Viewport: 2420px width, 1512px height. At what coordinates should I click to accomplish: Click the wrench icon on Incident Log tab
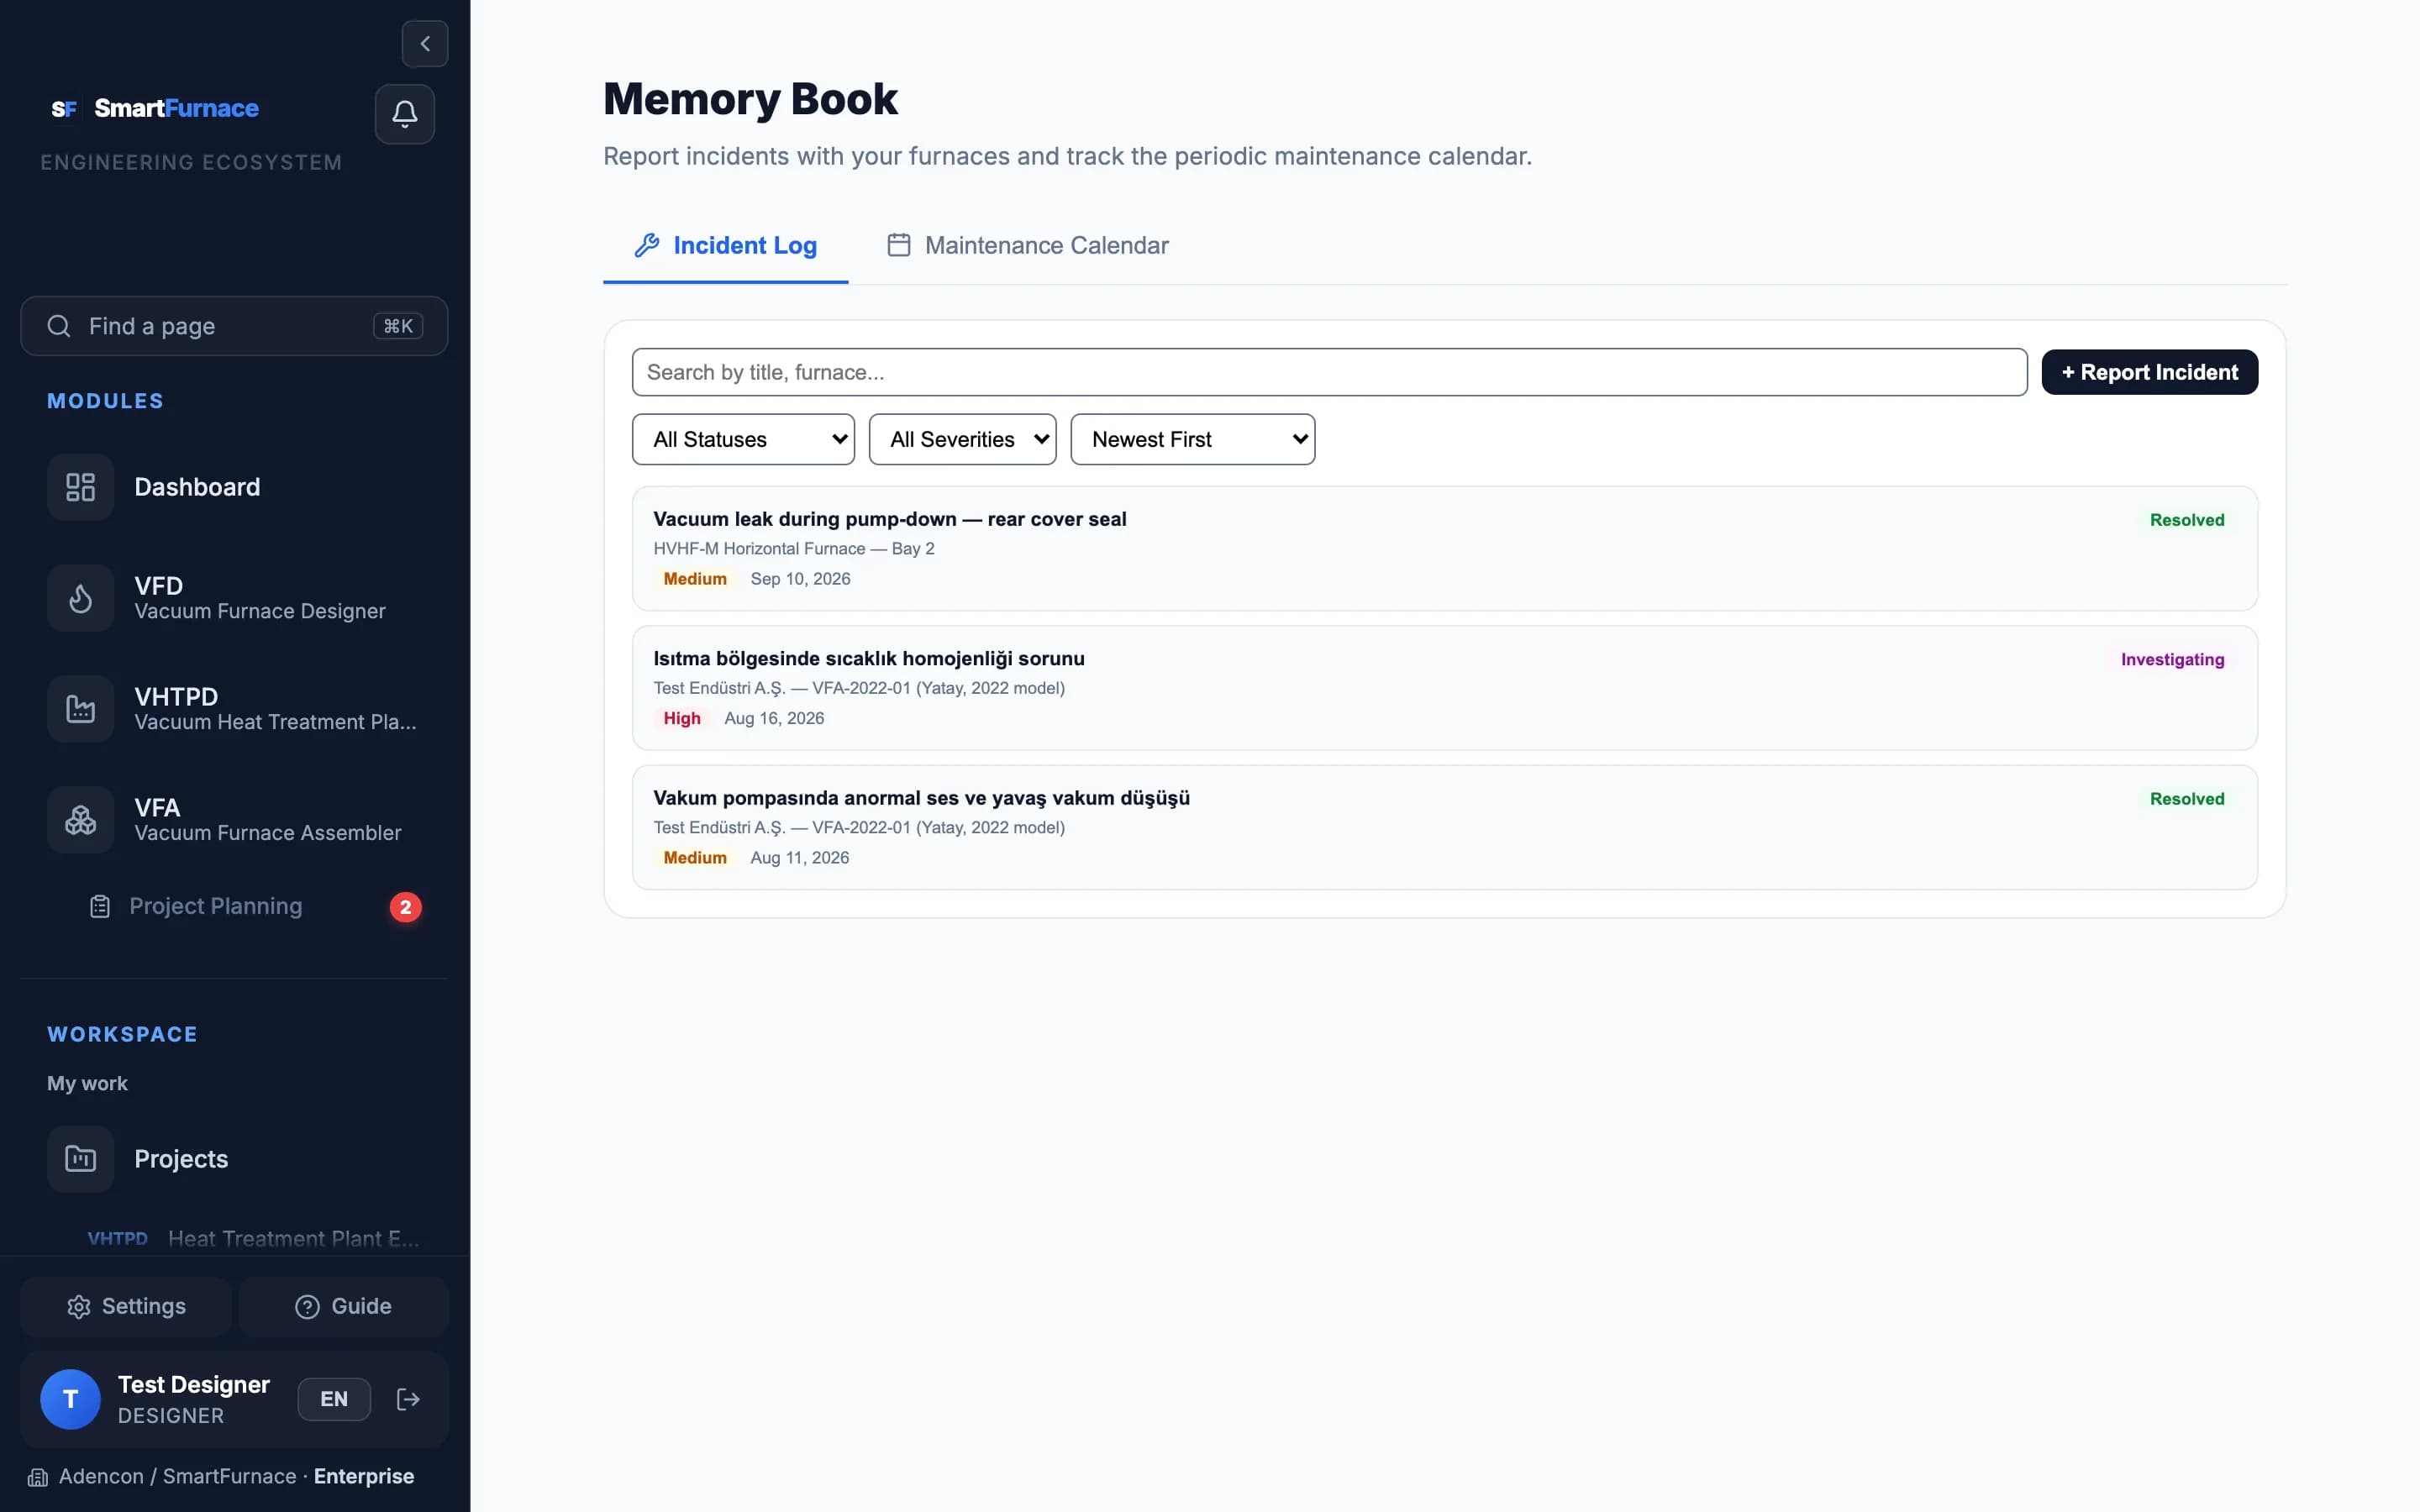[x=647, y=245]
